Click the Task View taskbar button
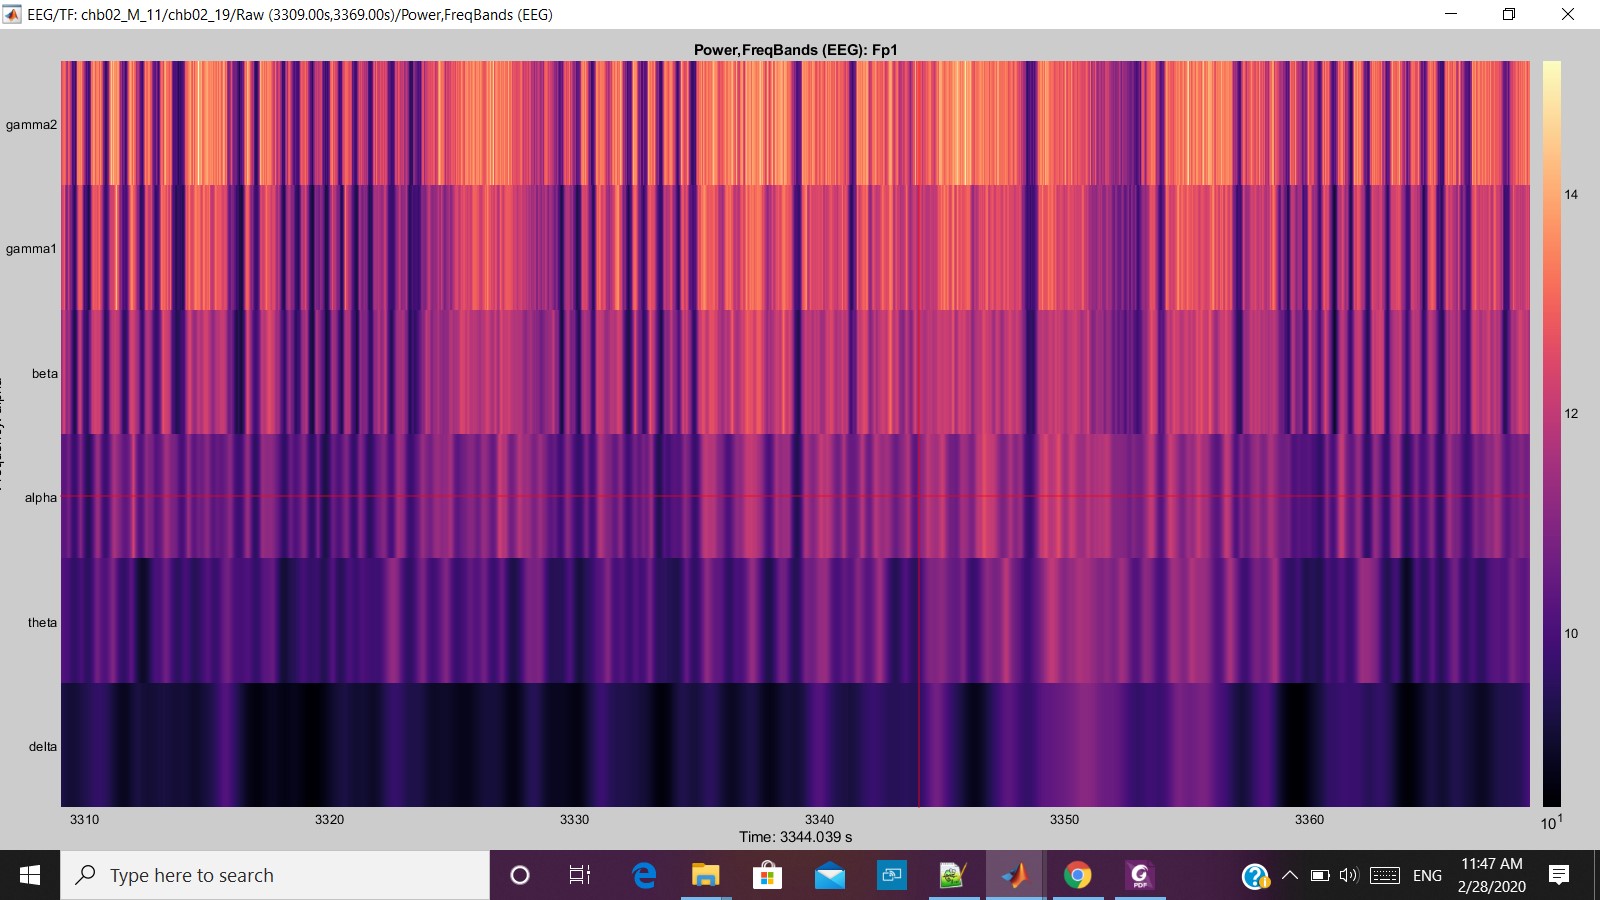 point(579,875)
